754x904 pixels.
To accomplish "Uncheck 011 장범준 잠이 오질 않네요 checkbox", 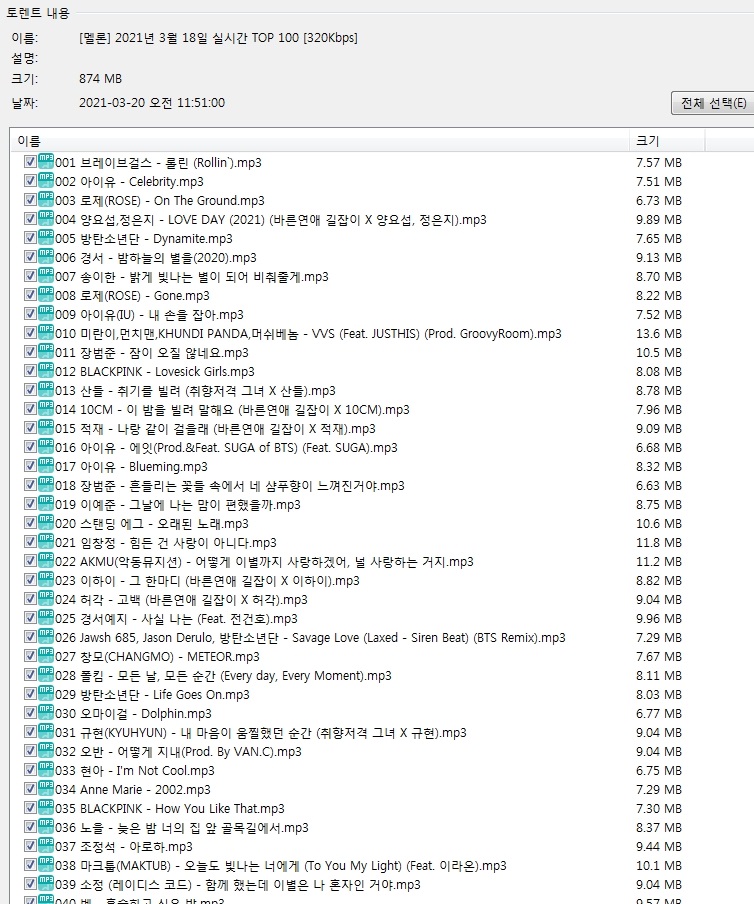I will [x=31, y=352].
